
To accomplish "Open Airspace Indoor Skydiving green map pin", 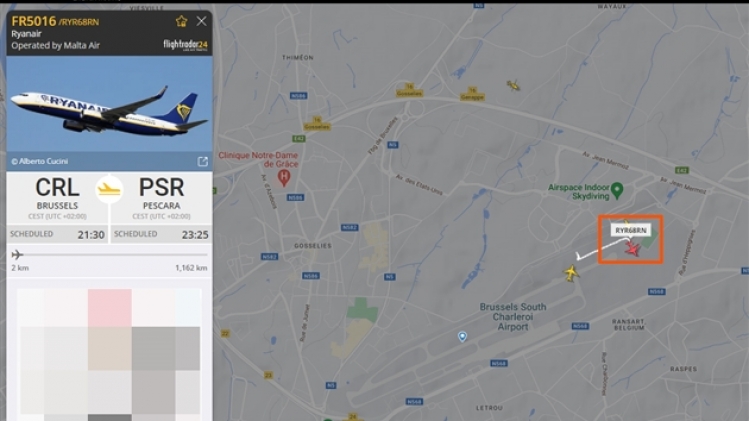I will [617, 190].
